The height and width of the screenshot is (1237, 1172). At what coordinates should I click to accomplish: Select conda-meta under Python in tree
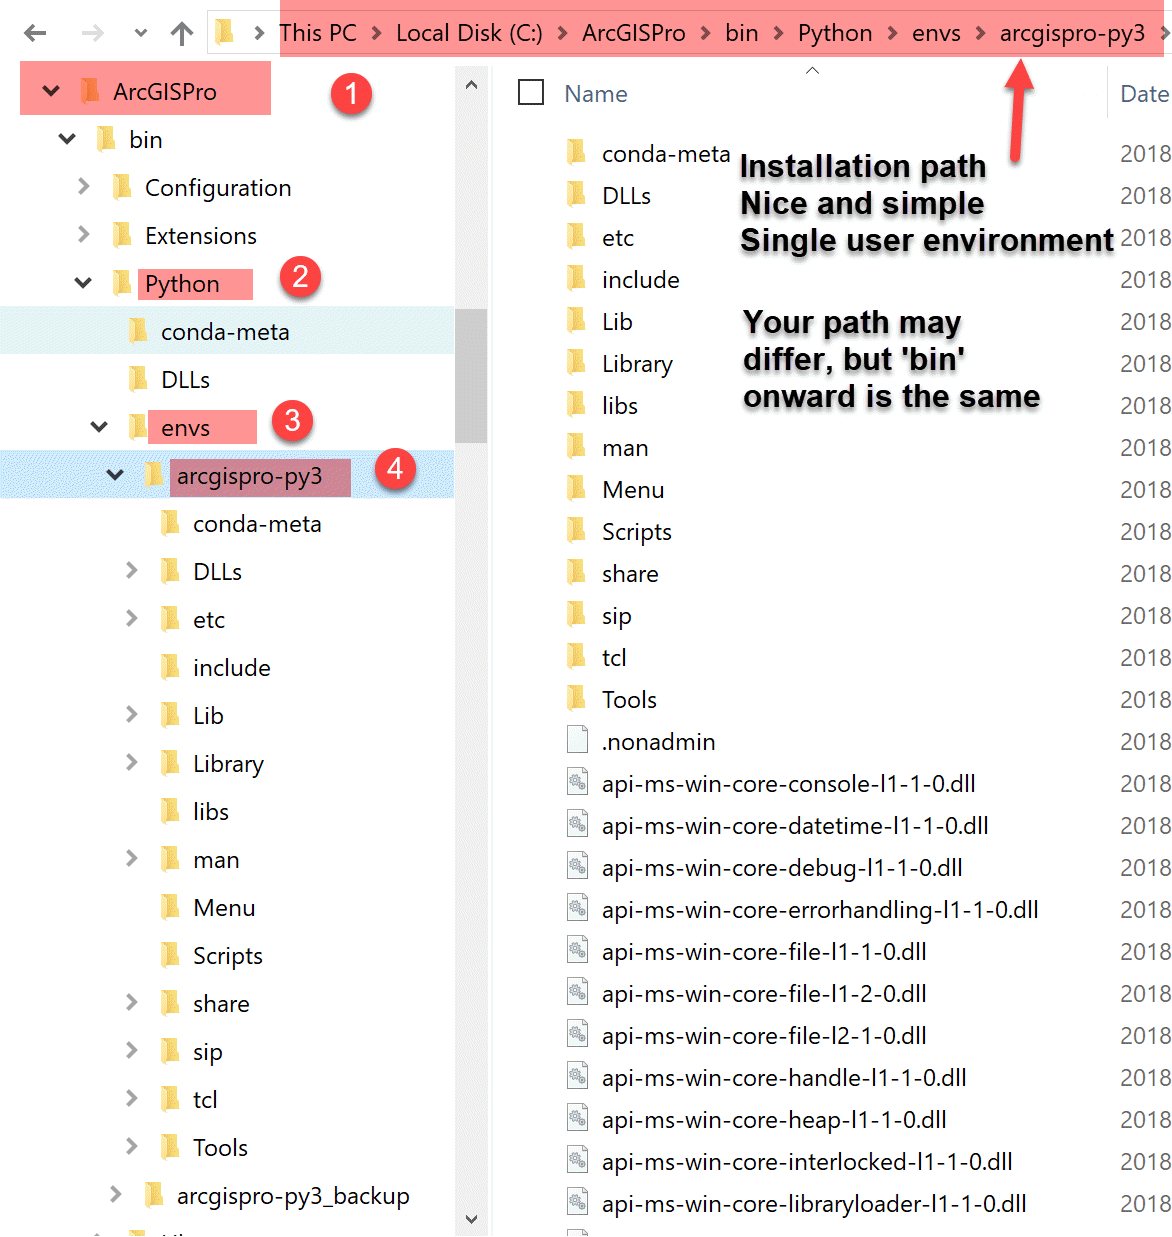tap(225, 332)
